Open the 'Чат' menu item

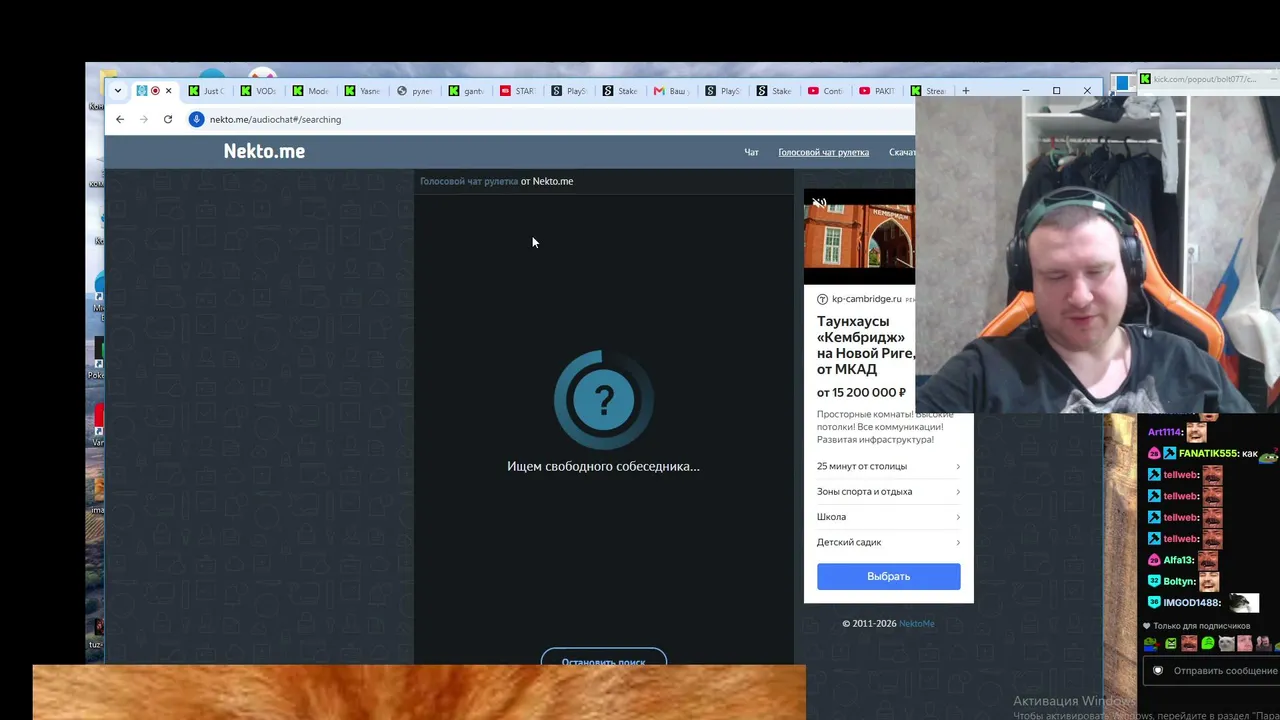(x=751, y=152)
